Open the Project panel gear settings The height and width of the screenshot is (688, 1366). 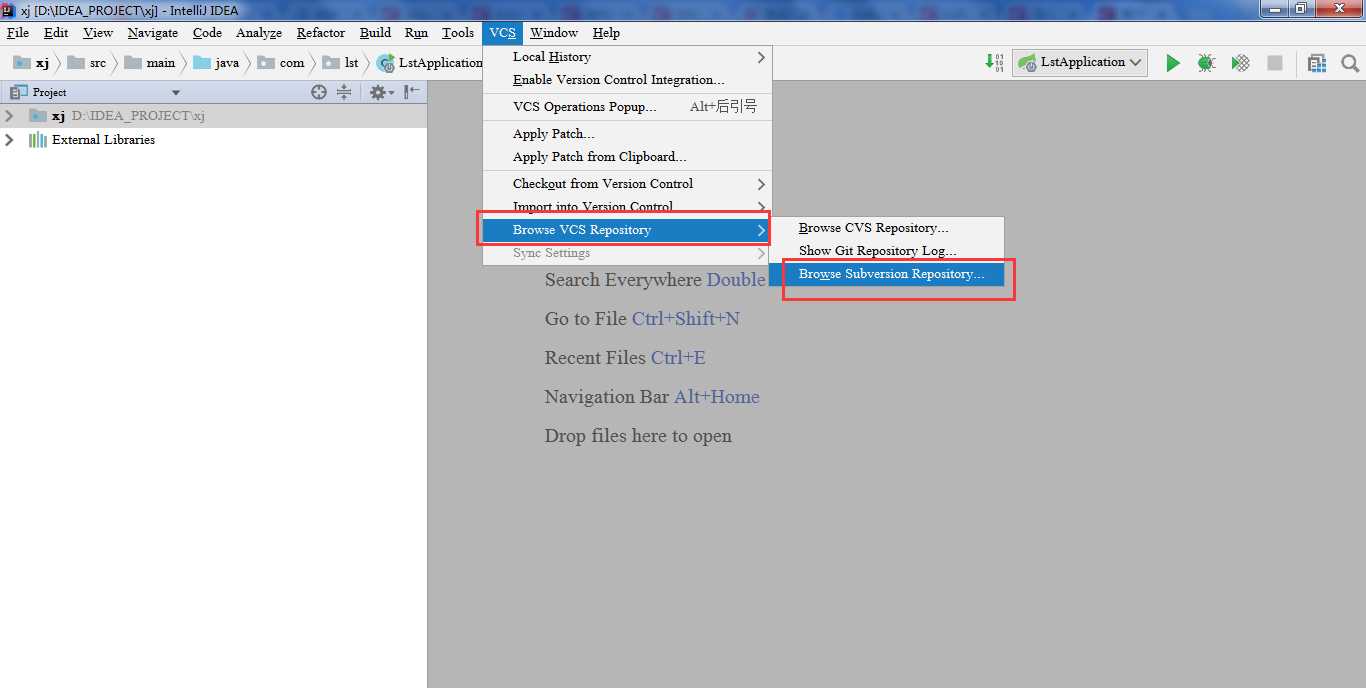[381, 92]
